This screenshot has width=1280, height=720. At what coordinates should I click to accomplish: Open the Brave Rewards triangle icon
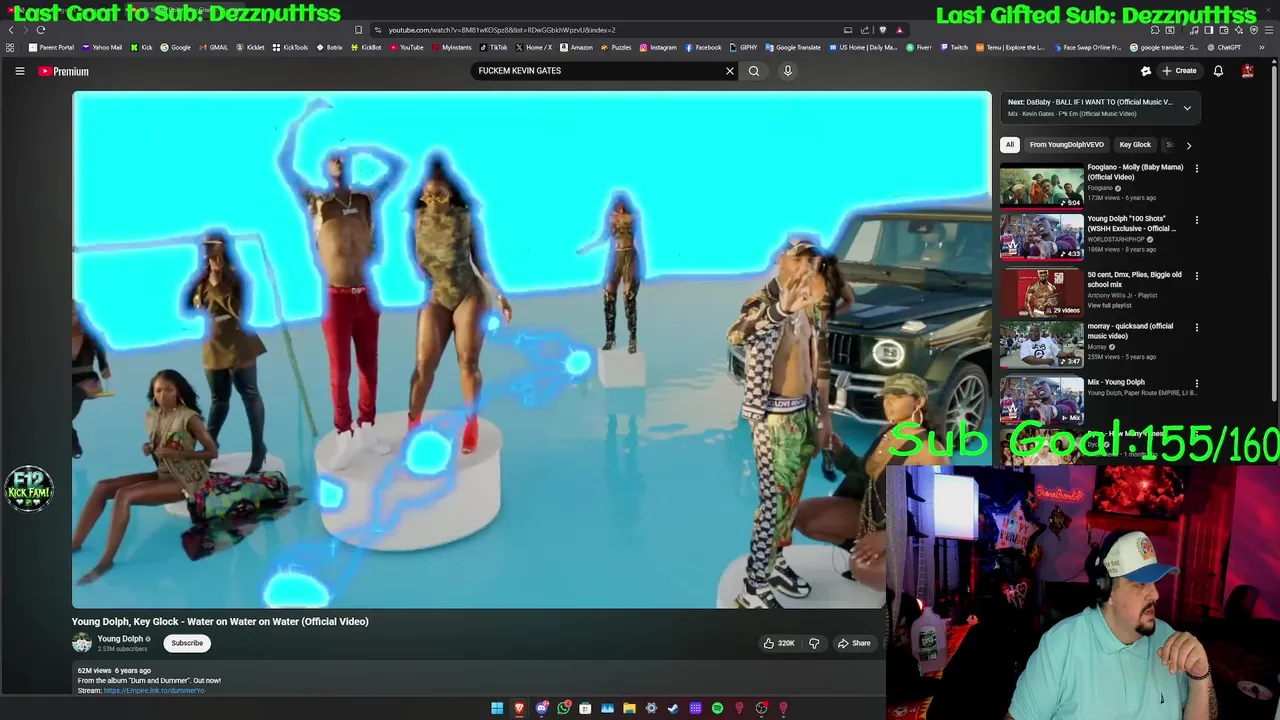pos(899,30)
